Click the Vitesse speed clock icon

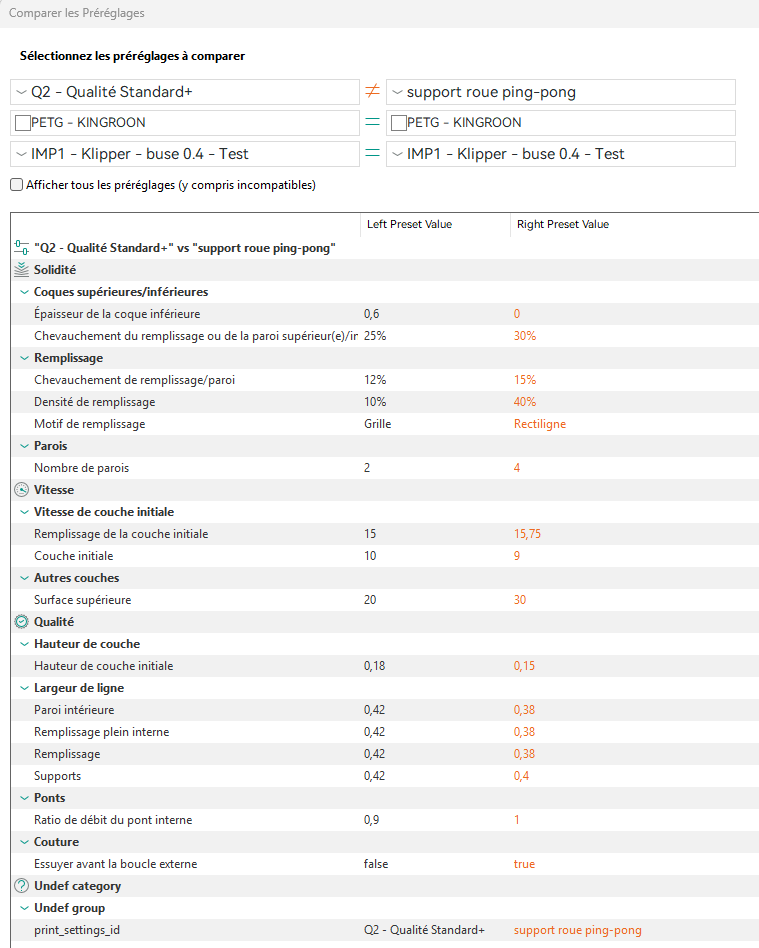21,490
